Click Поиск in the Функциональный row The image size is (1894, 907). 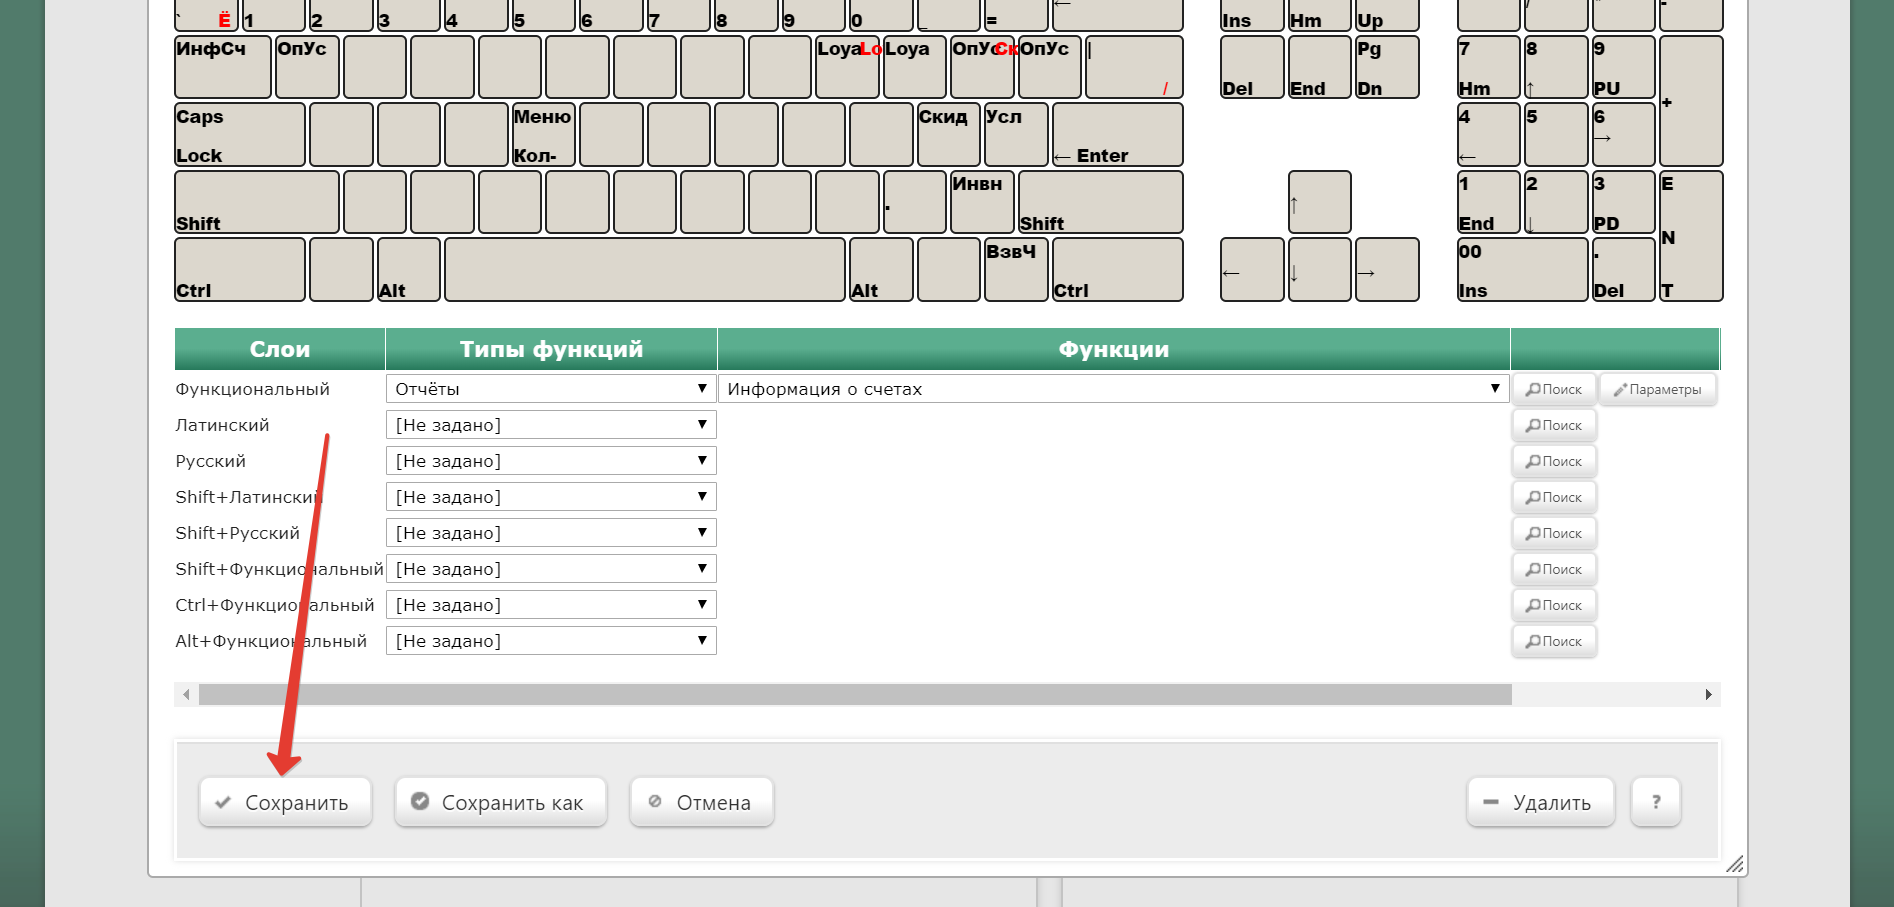coord(1554,390)
